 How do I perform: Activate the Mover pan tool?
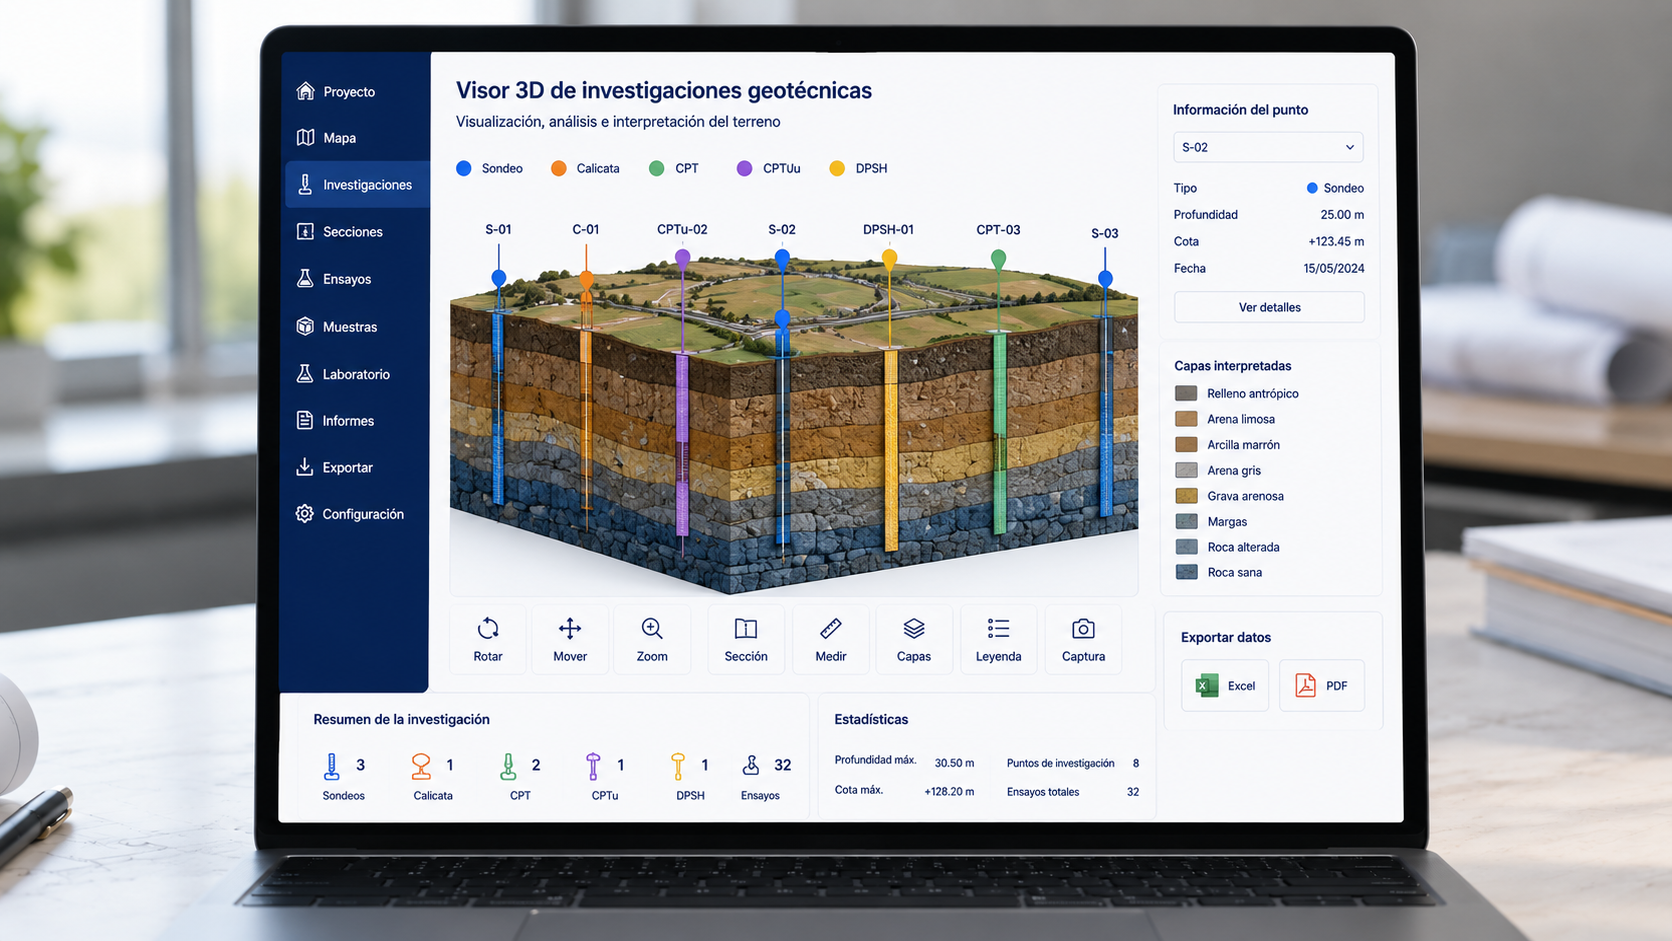pos(570,640)
